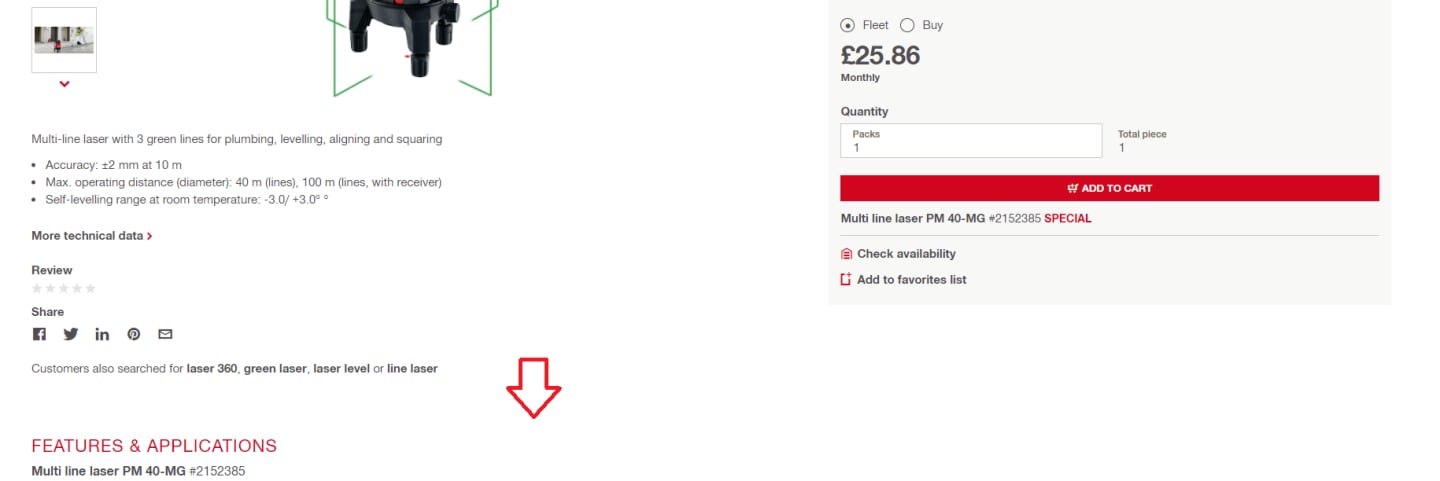
Task: Select the Fleet payment option
Action: 848,25
